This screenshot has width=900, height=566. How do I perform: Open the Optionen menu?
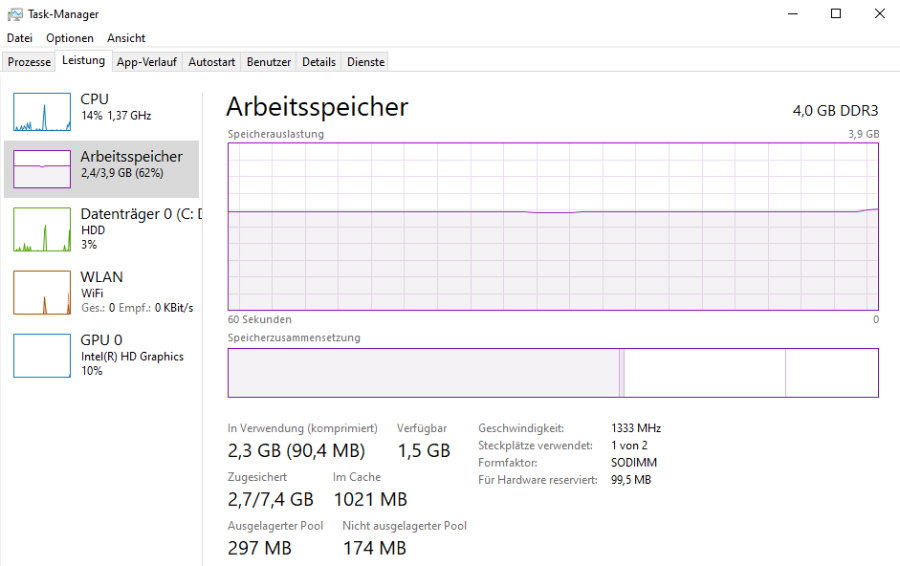pos(70,38)
